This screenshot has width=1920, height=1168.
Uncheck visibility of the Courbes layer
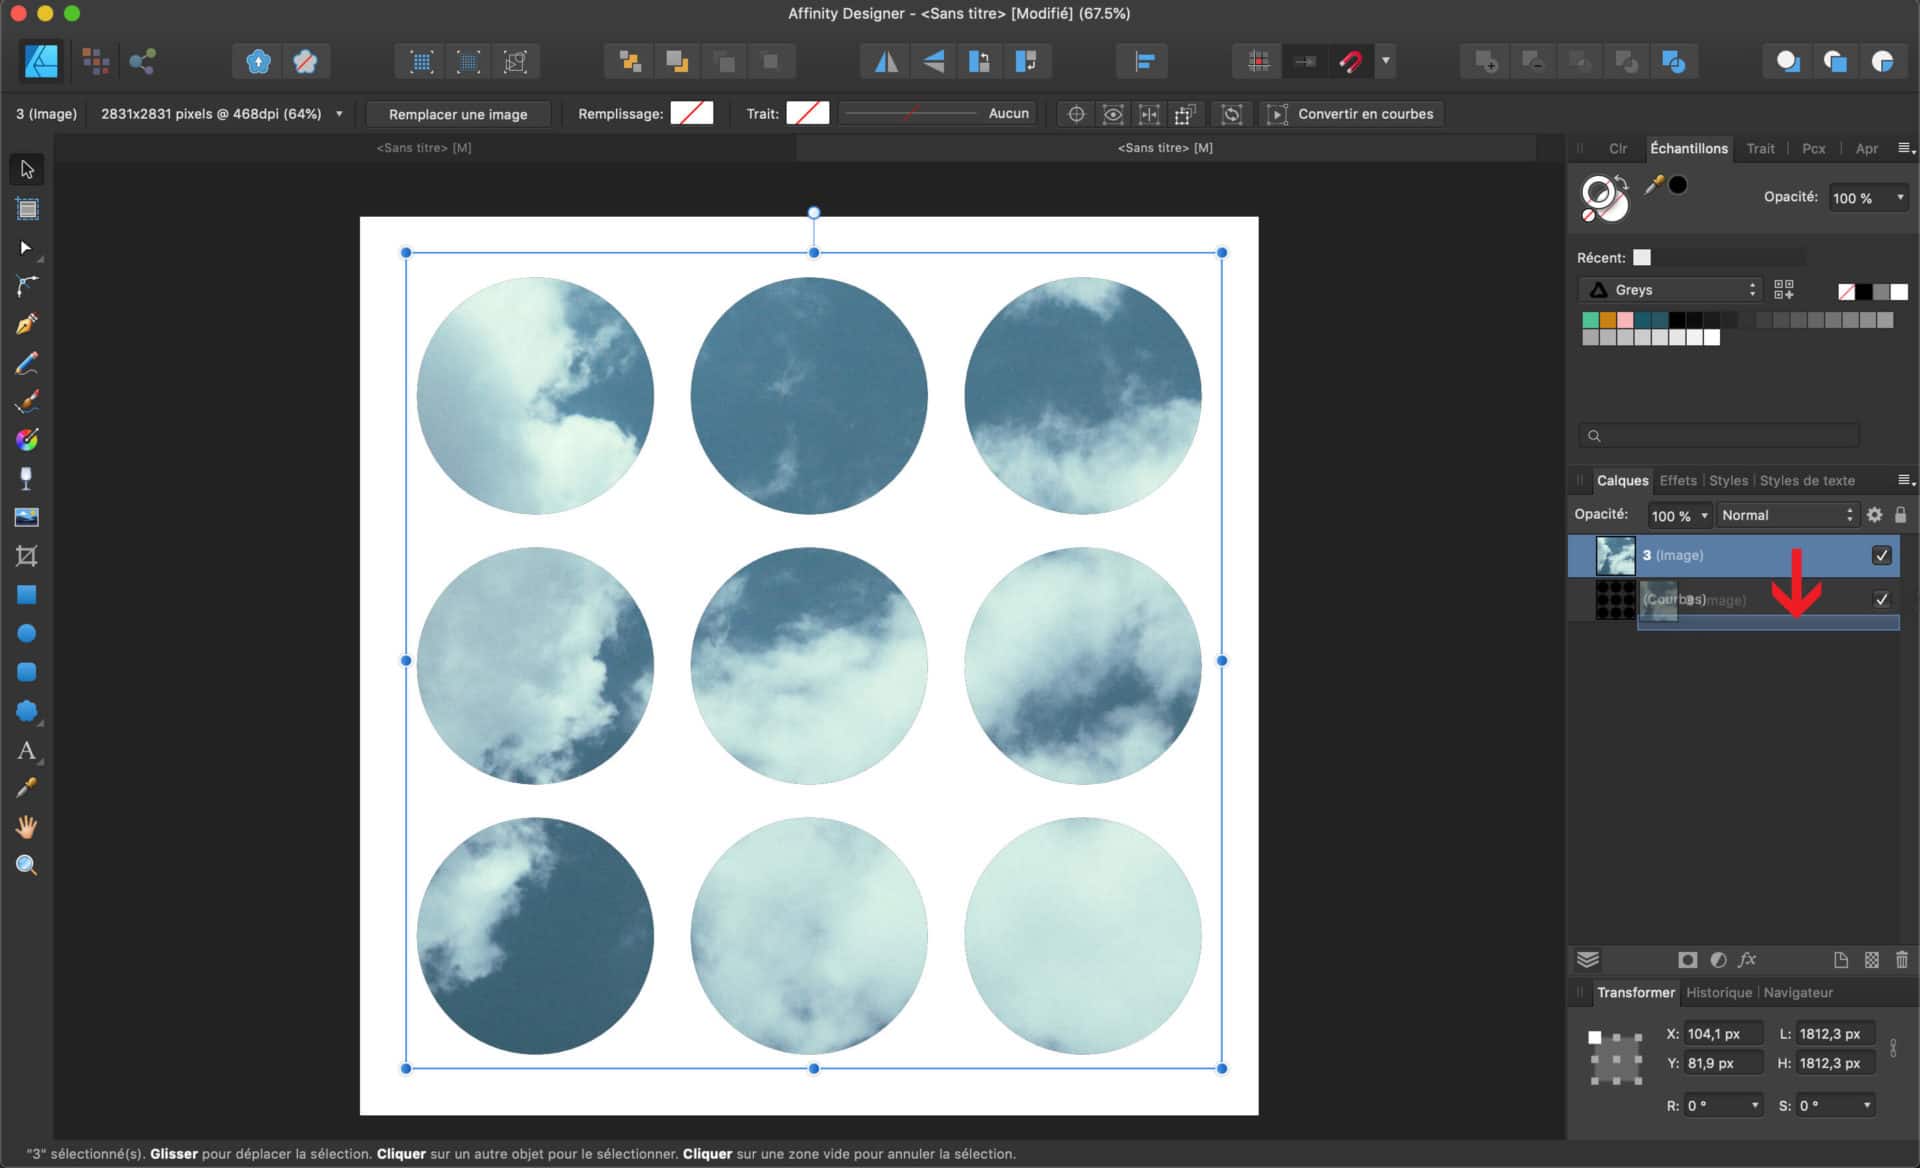click(x=1881, y=599)
